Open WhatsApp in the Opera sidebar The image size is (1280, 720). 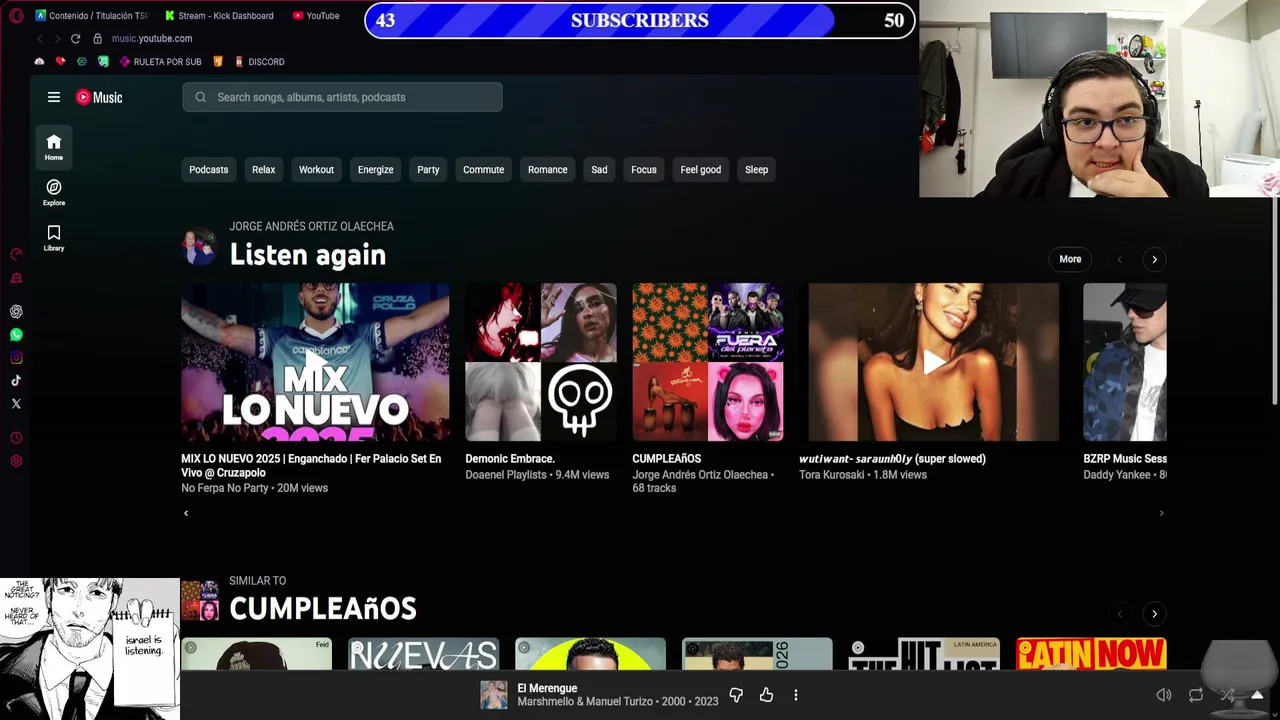(16, 335)
